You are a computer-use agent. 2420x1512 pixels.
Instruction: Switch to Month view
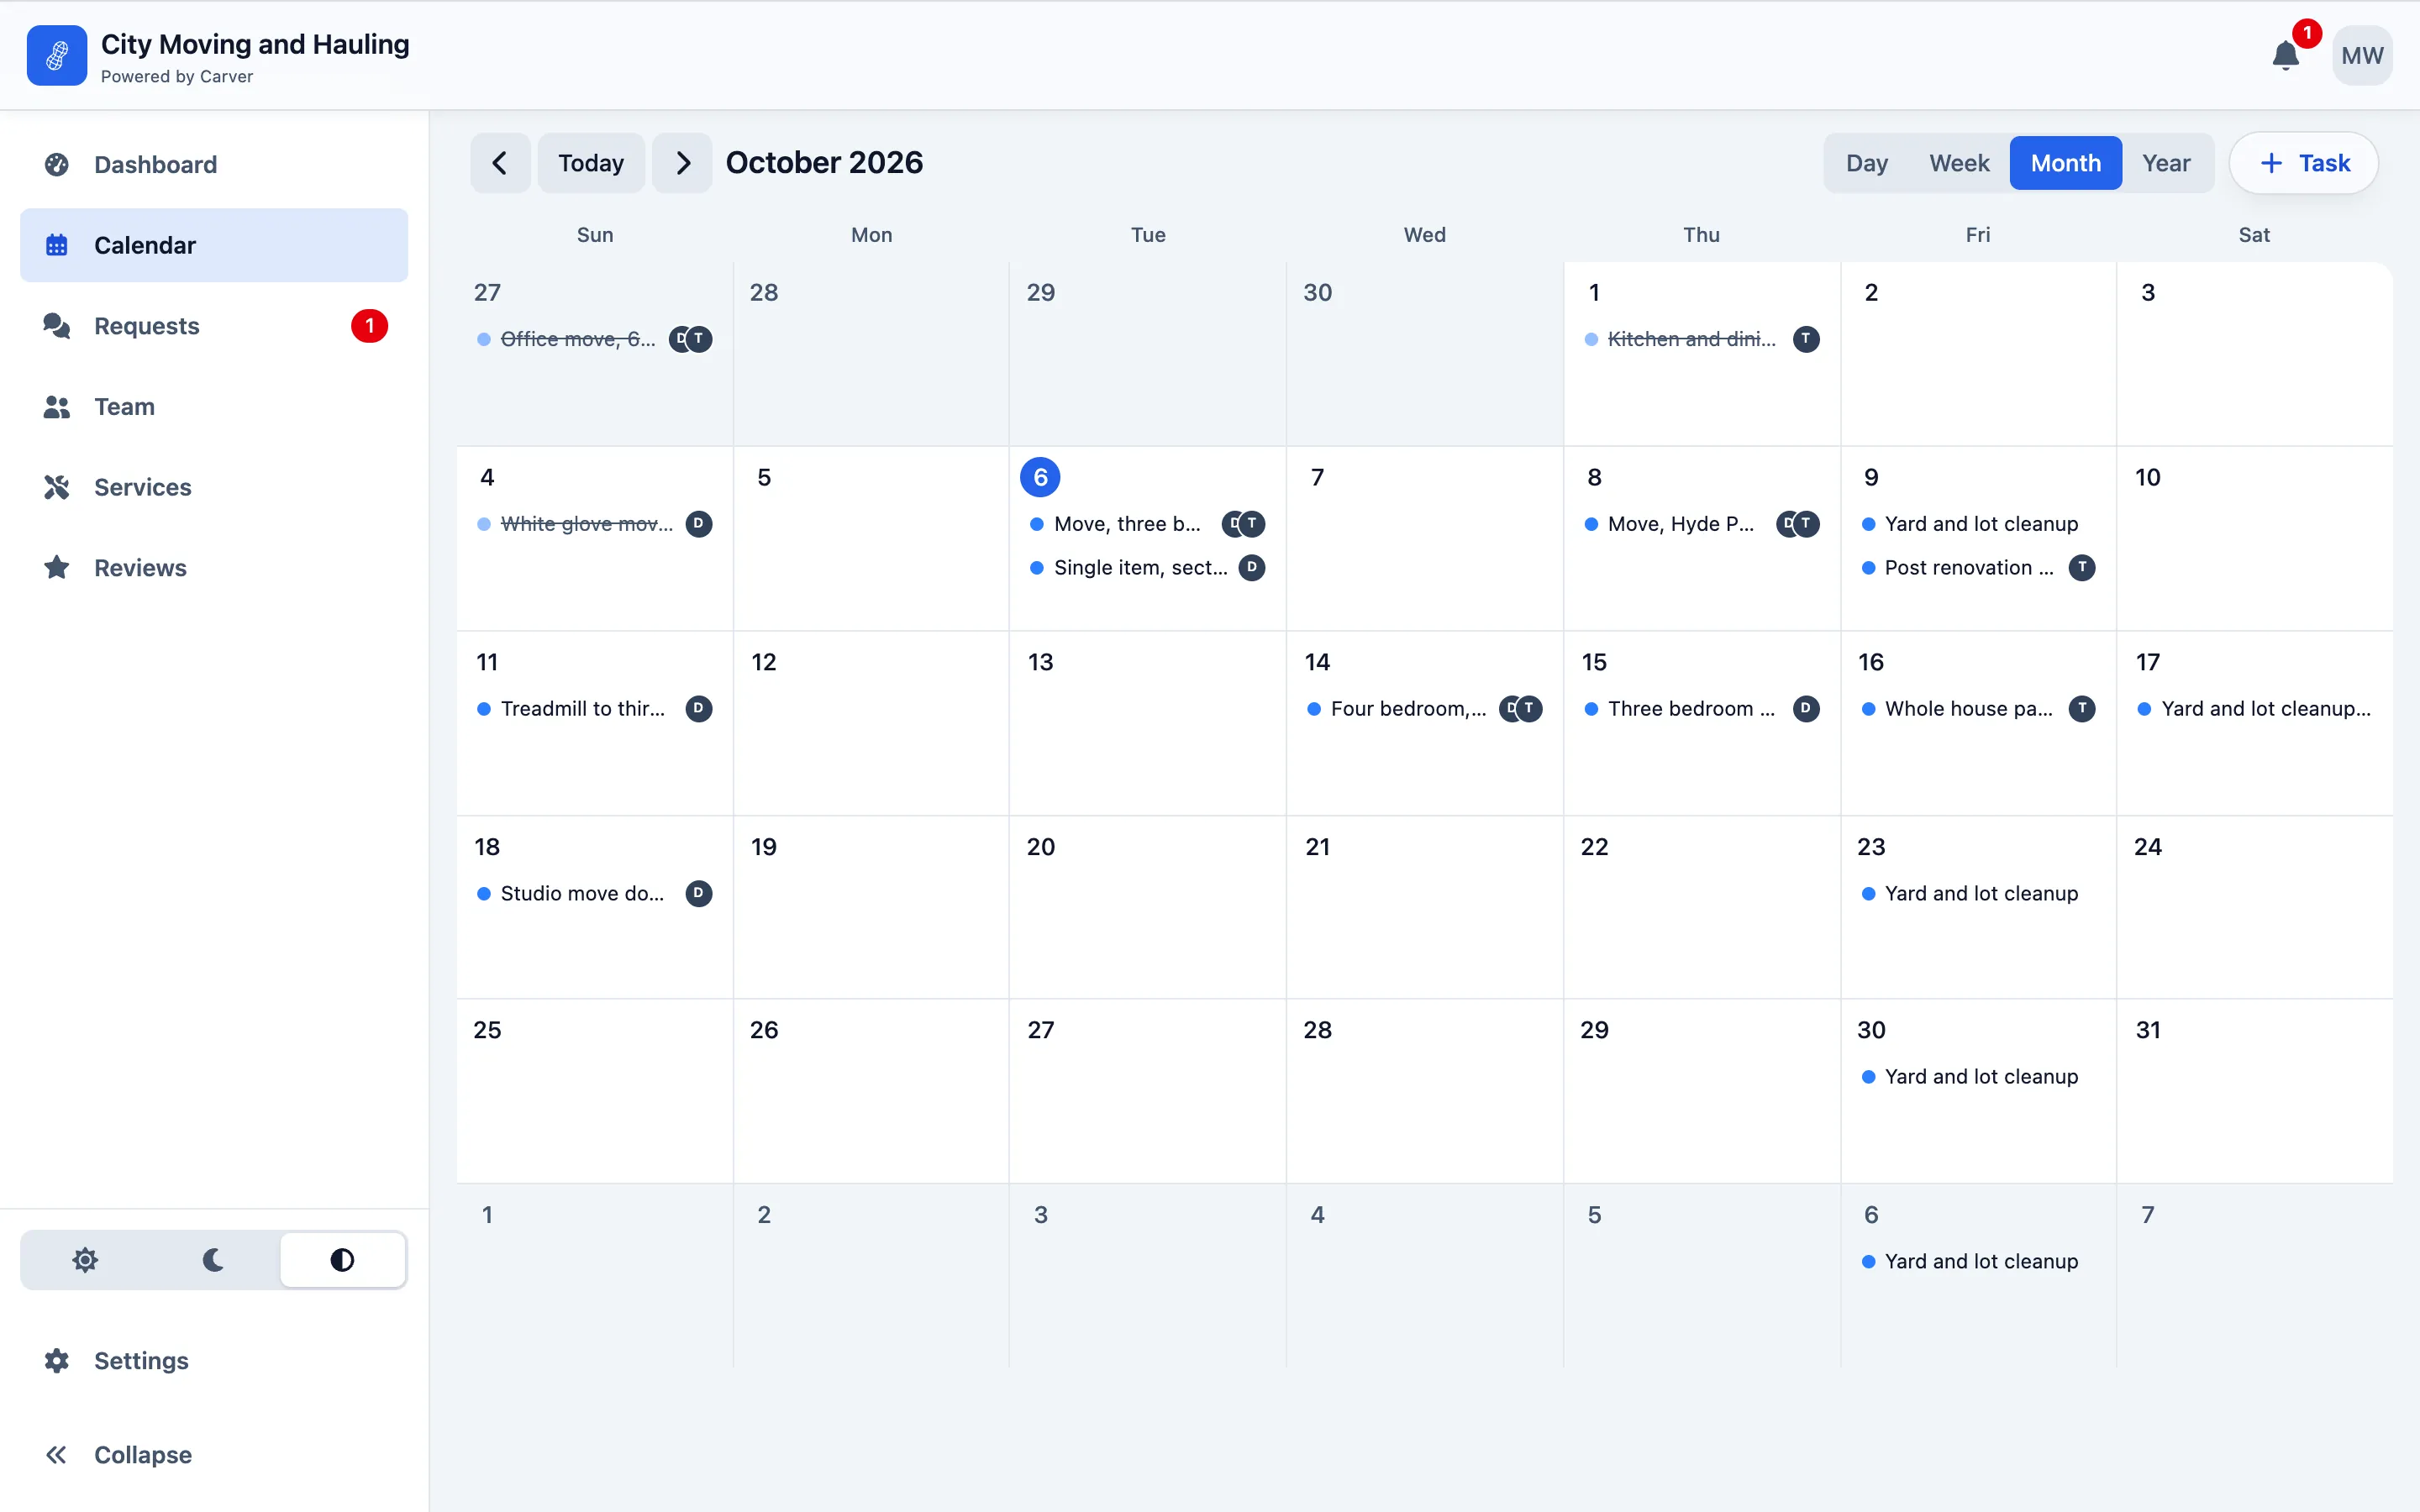click(x=2065, y=163)
